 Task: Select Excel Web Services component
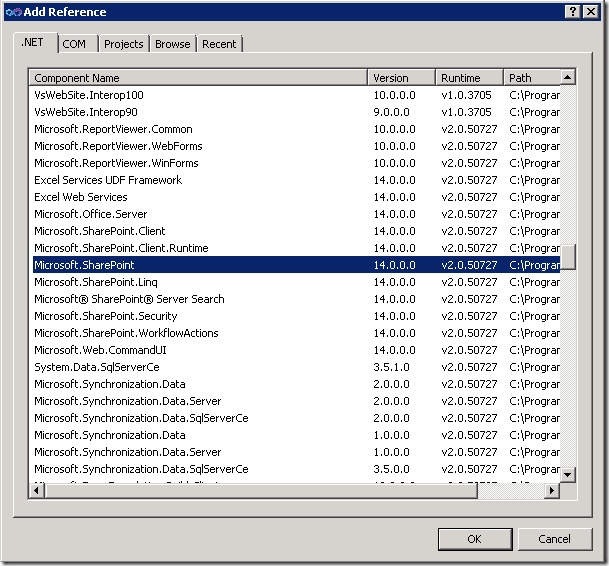[296, 197]
